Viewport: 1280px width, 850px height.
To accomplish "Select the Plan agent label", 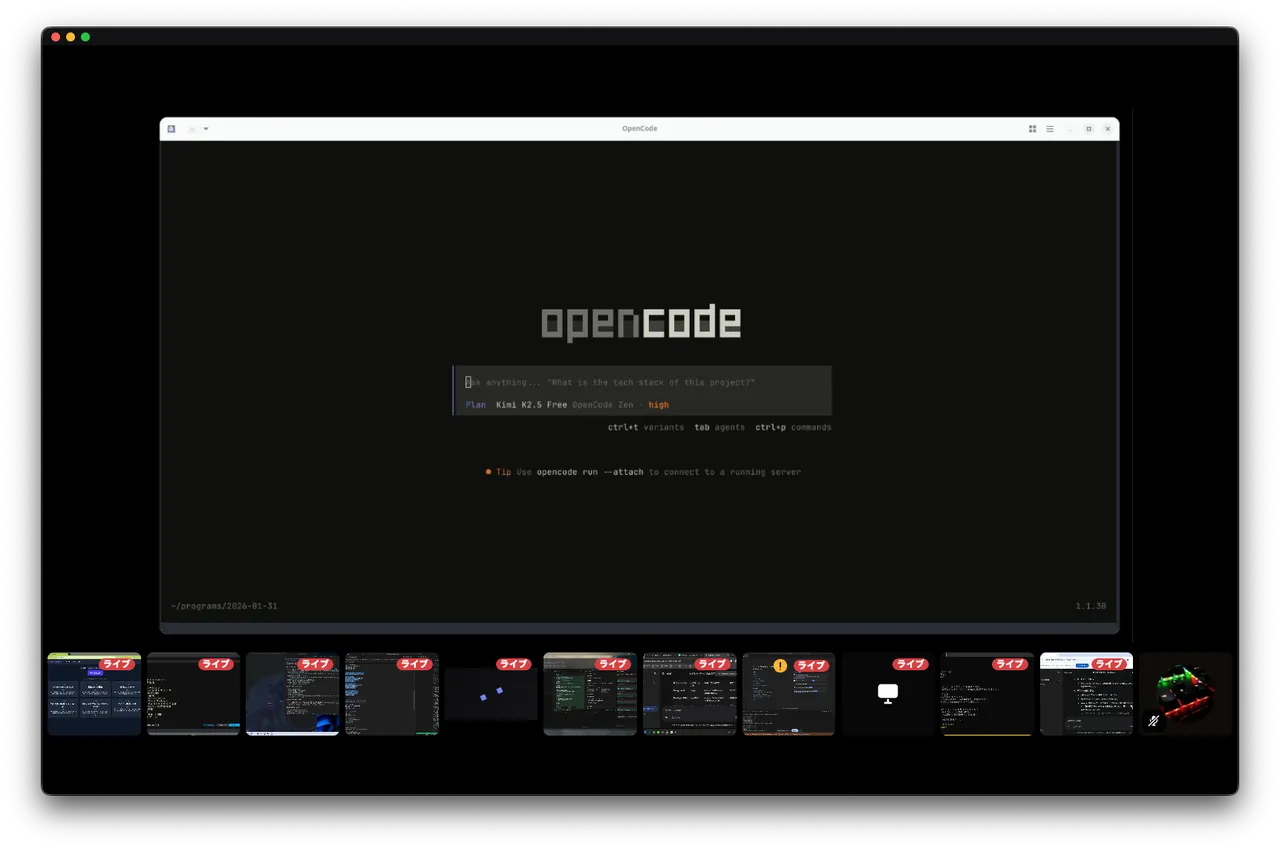I will [x=475, y=405].
